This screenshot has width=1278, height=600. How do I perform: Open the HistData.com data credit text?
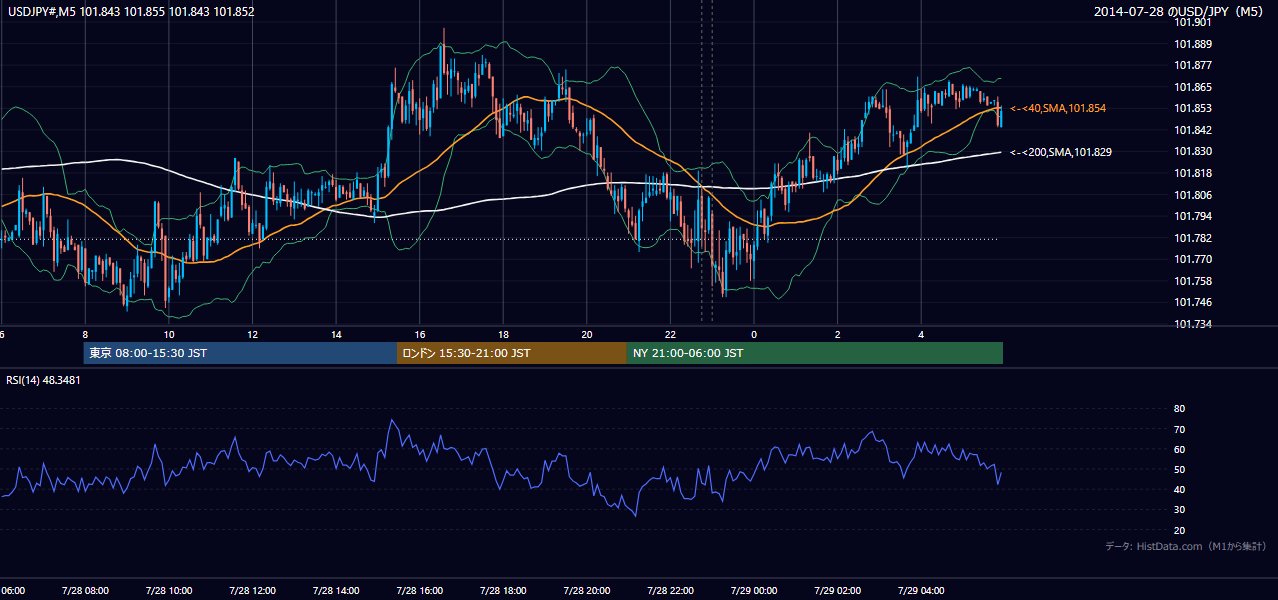[x=1186, y=546]
